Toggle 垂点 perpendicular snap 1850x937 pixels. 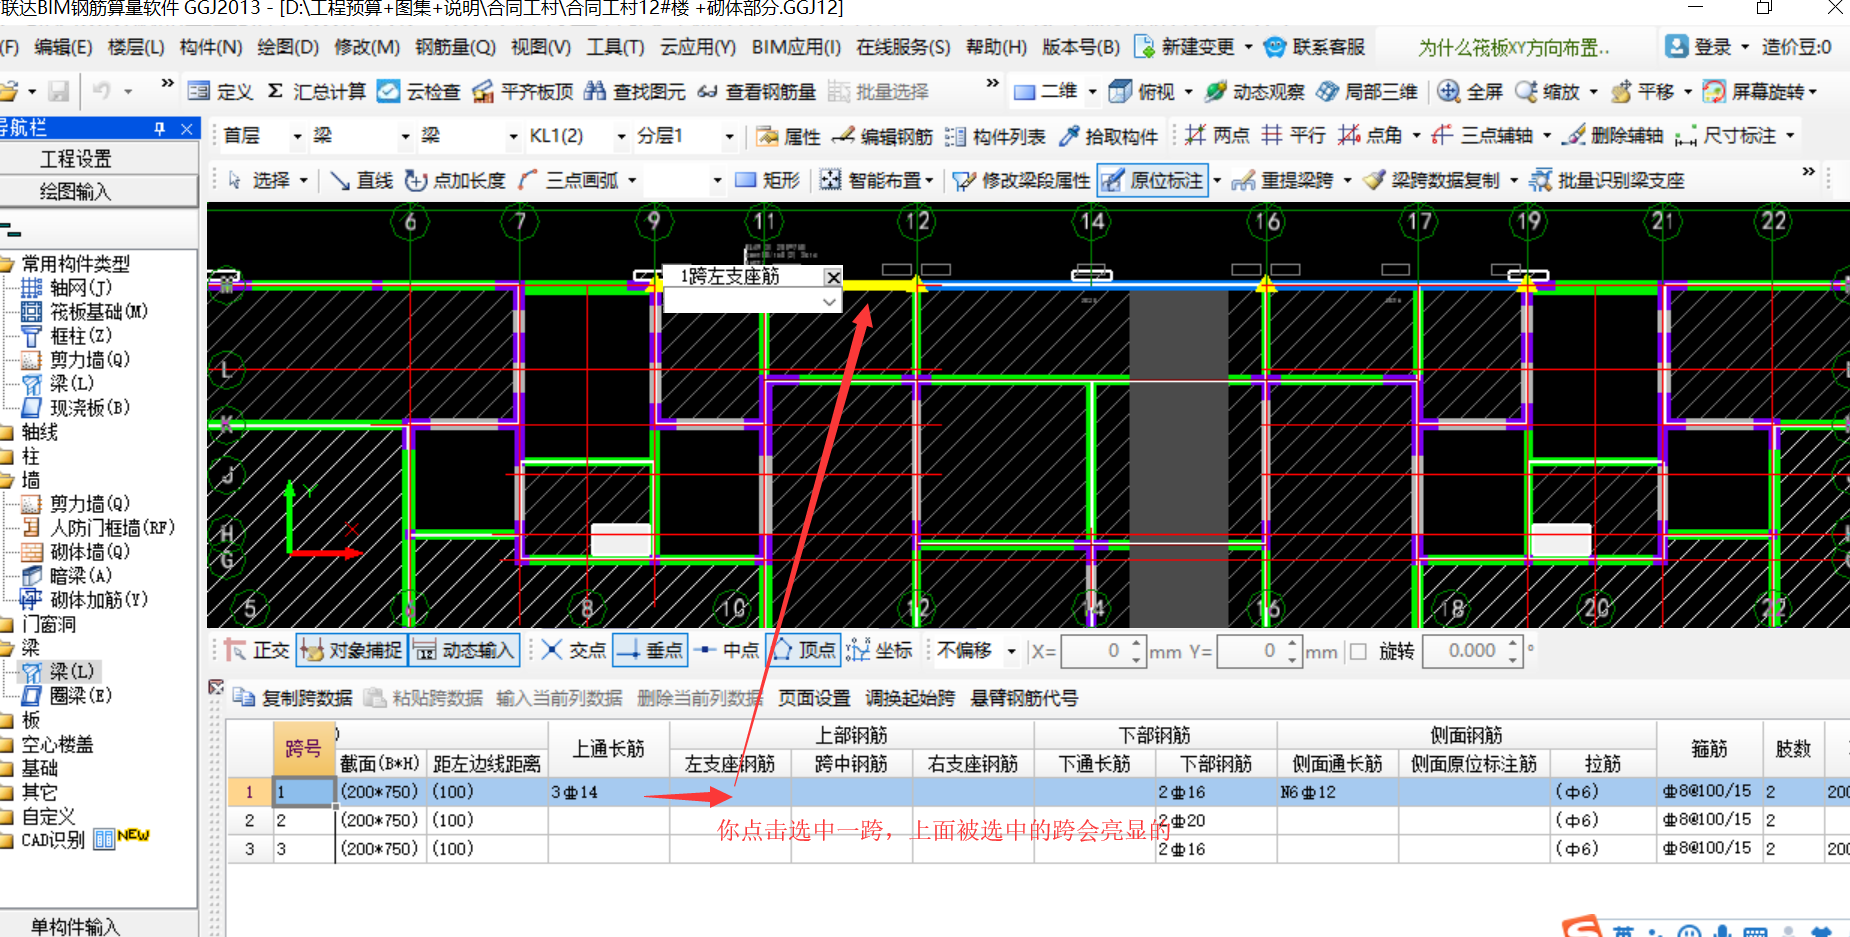(x=650, y=650)
